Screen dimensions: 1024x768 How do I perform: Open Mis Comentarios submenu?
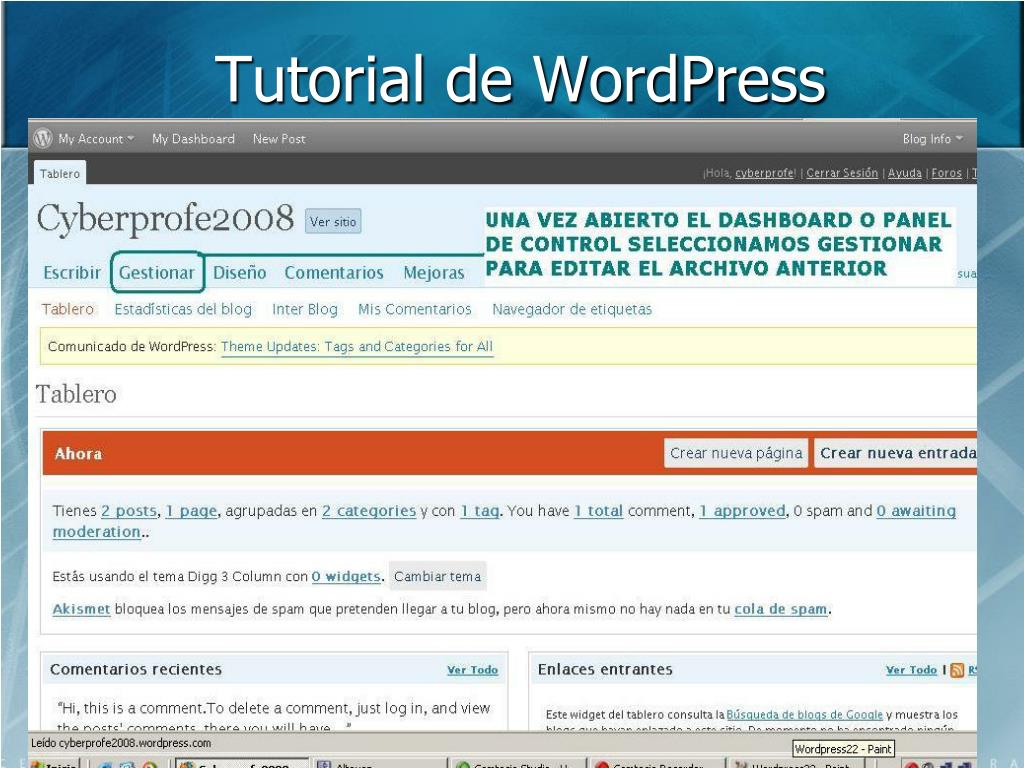pyautogui.click(x=415, y=309)
